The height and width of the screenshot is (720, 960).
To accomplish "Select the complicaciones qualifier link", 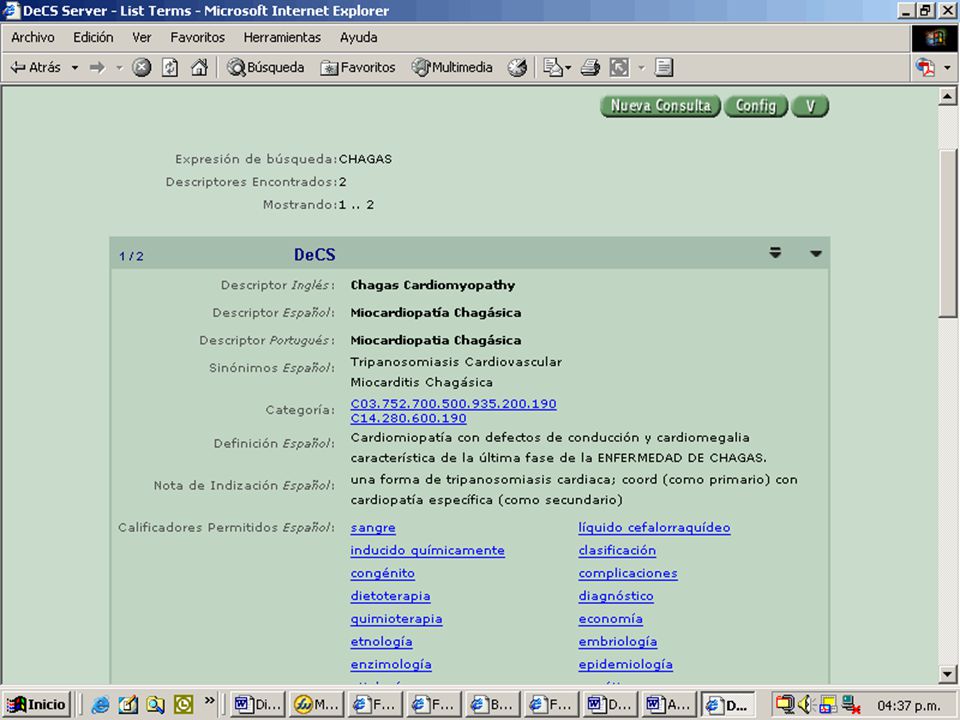I will point(628,574).
